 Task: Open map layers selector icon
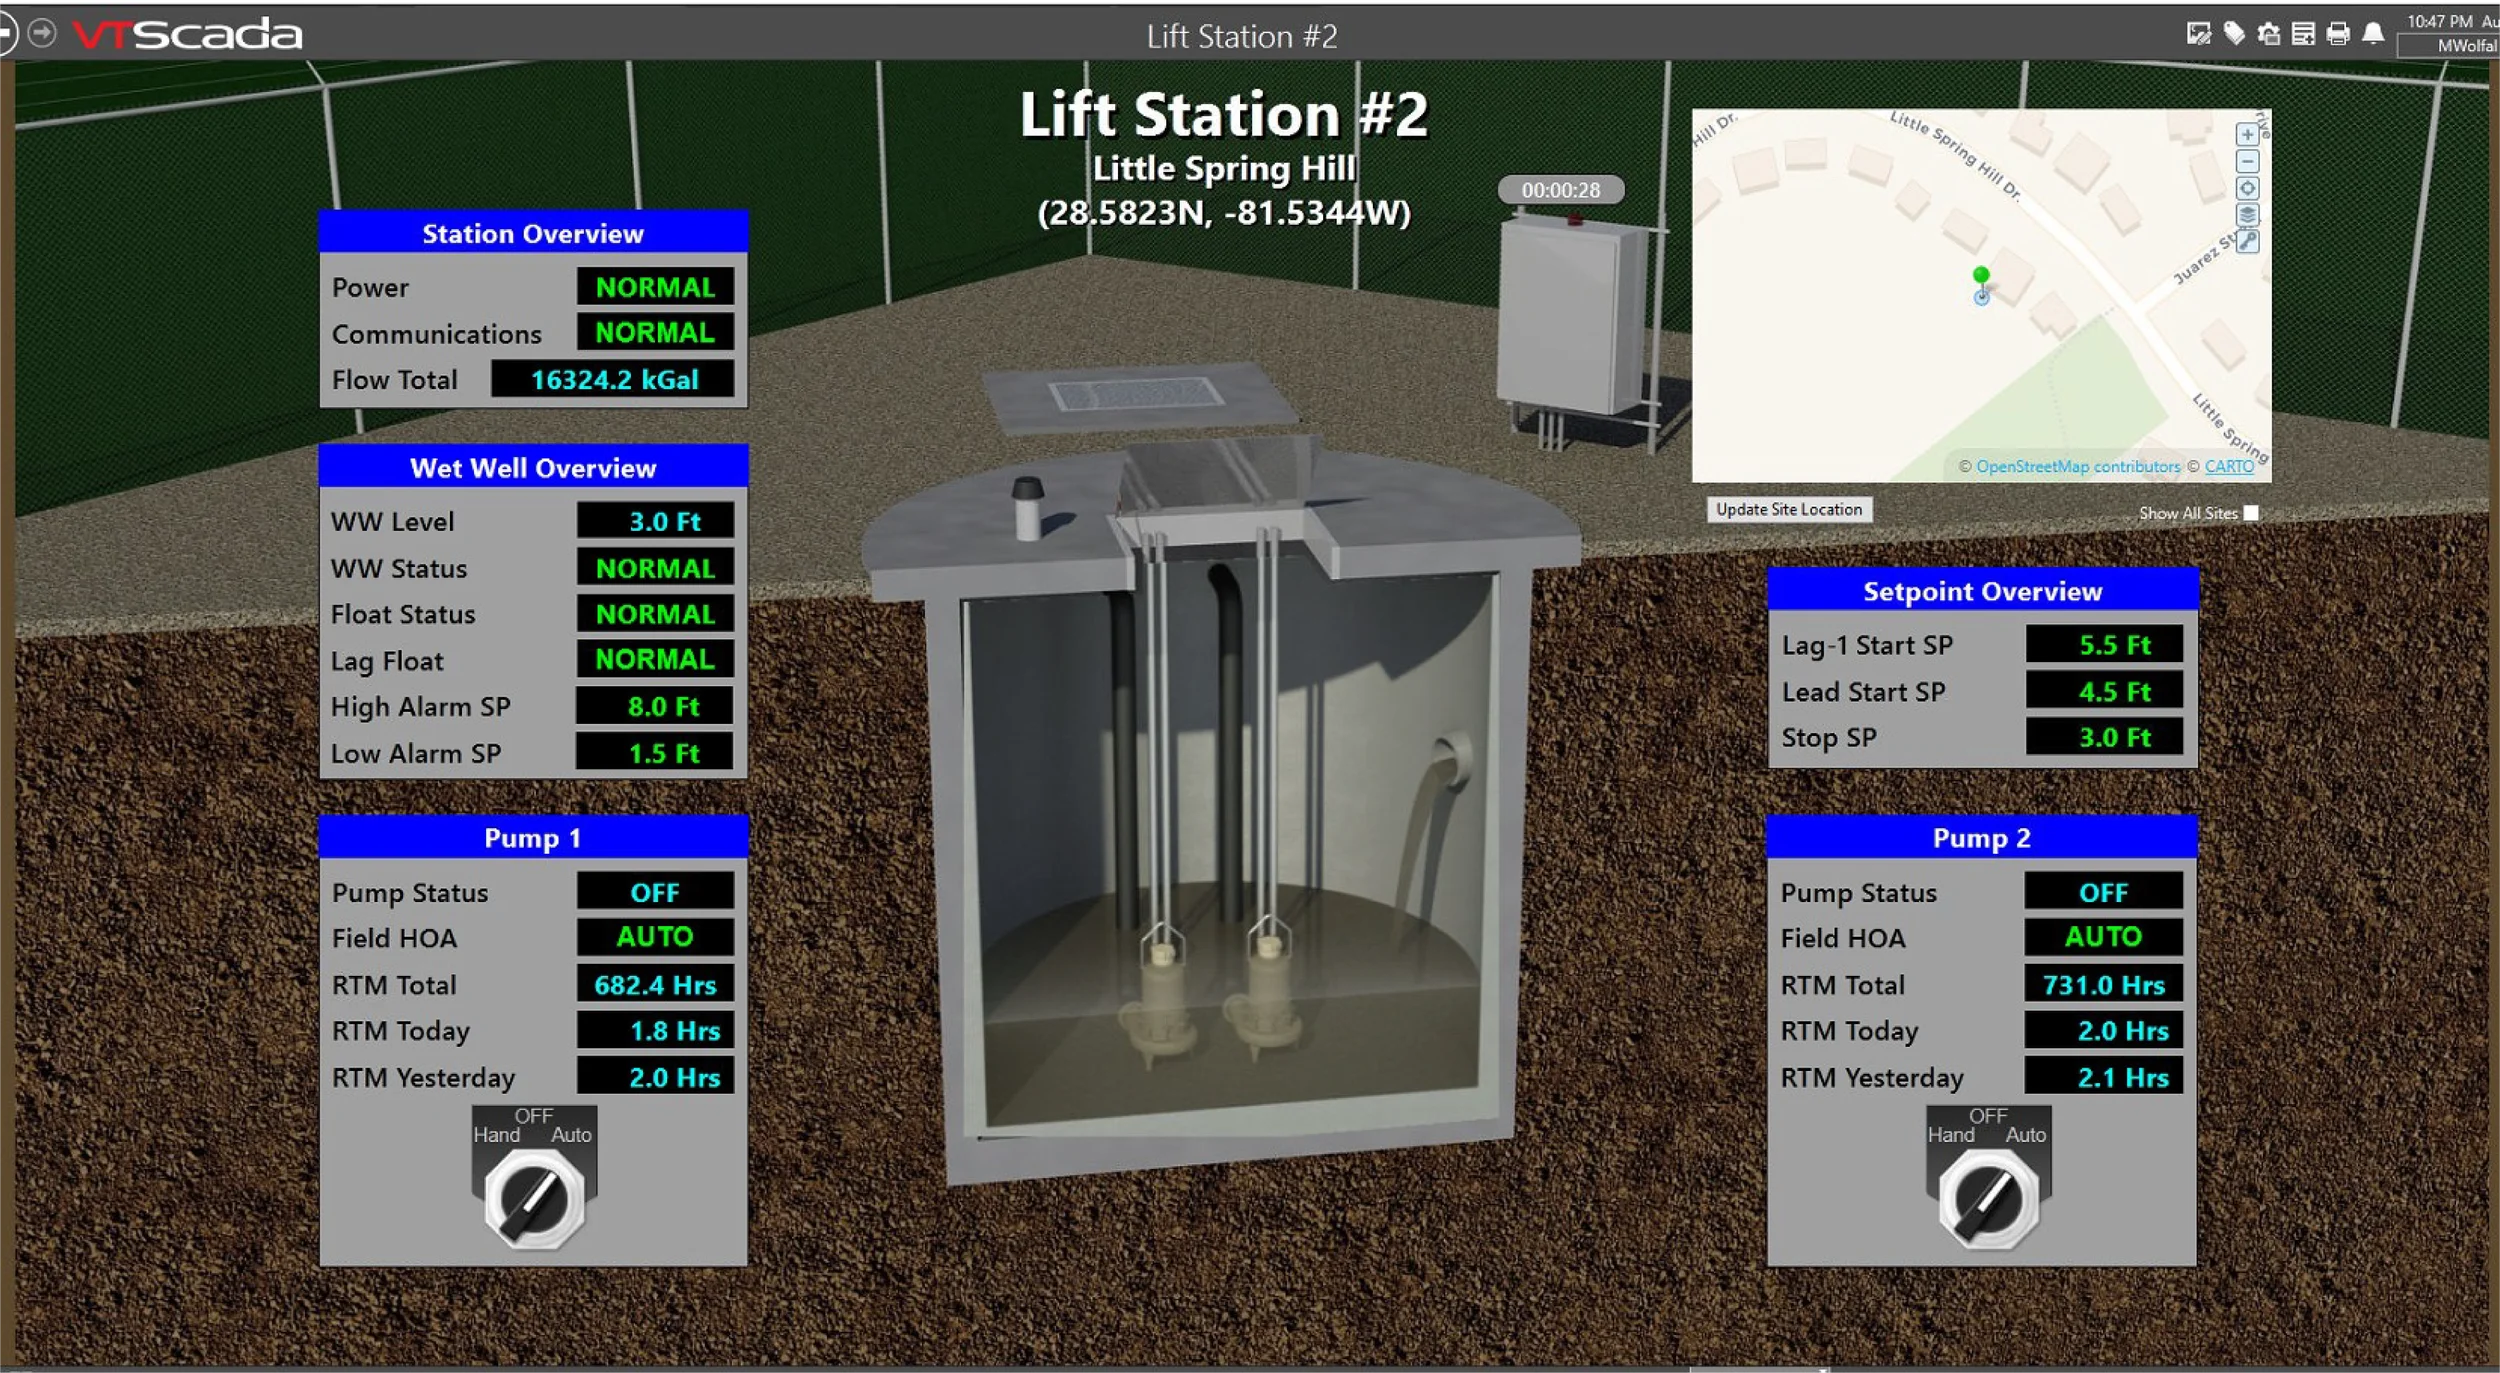(2247, 215)
